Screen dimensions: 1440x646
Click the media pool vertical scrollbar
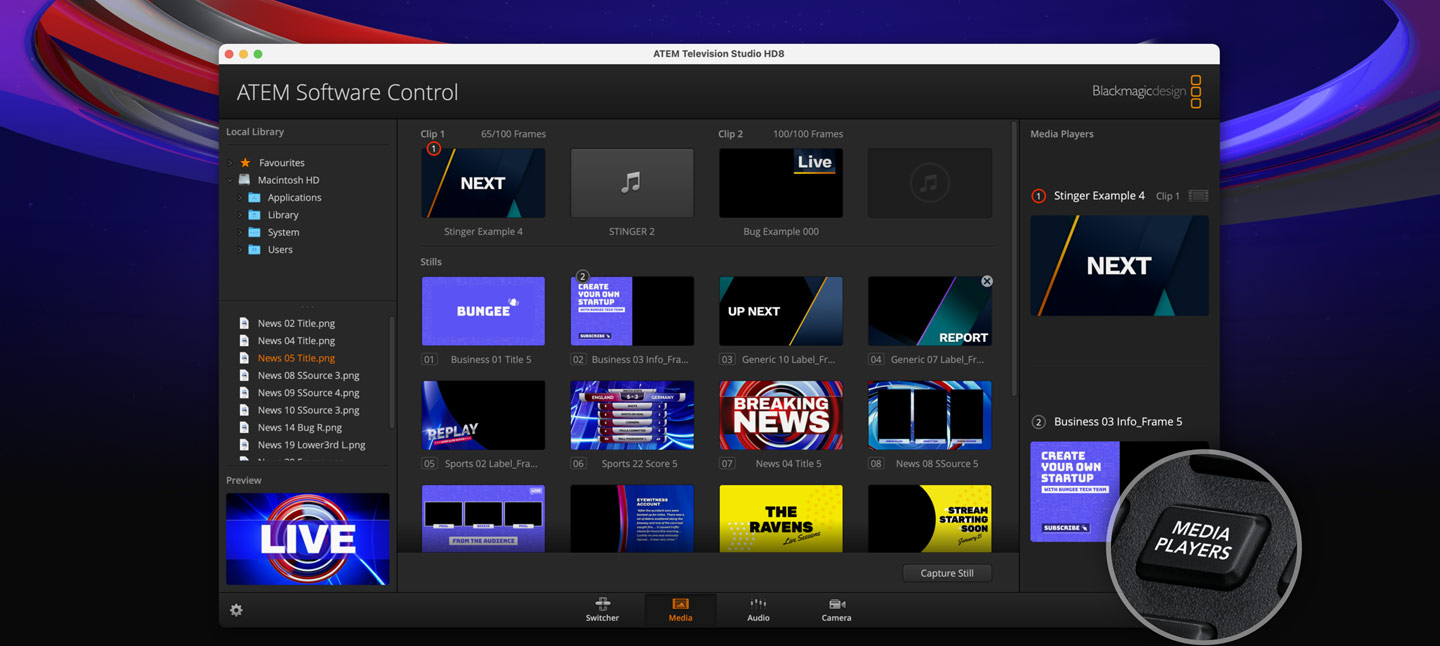point(1014,260)
